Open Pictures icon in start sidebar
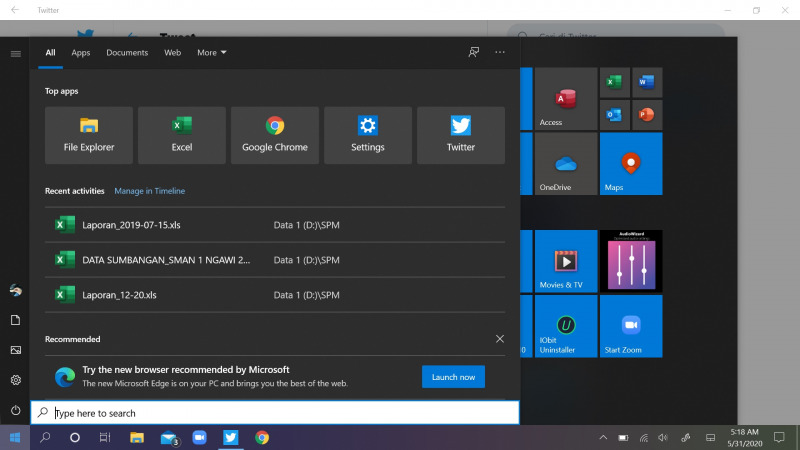This screenshot has width=800, height=450. tap(16, 350)
